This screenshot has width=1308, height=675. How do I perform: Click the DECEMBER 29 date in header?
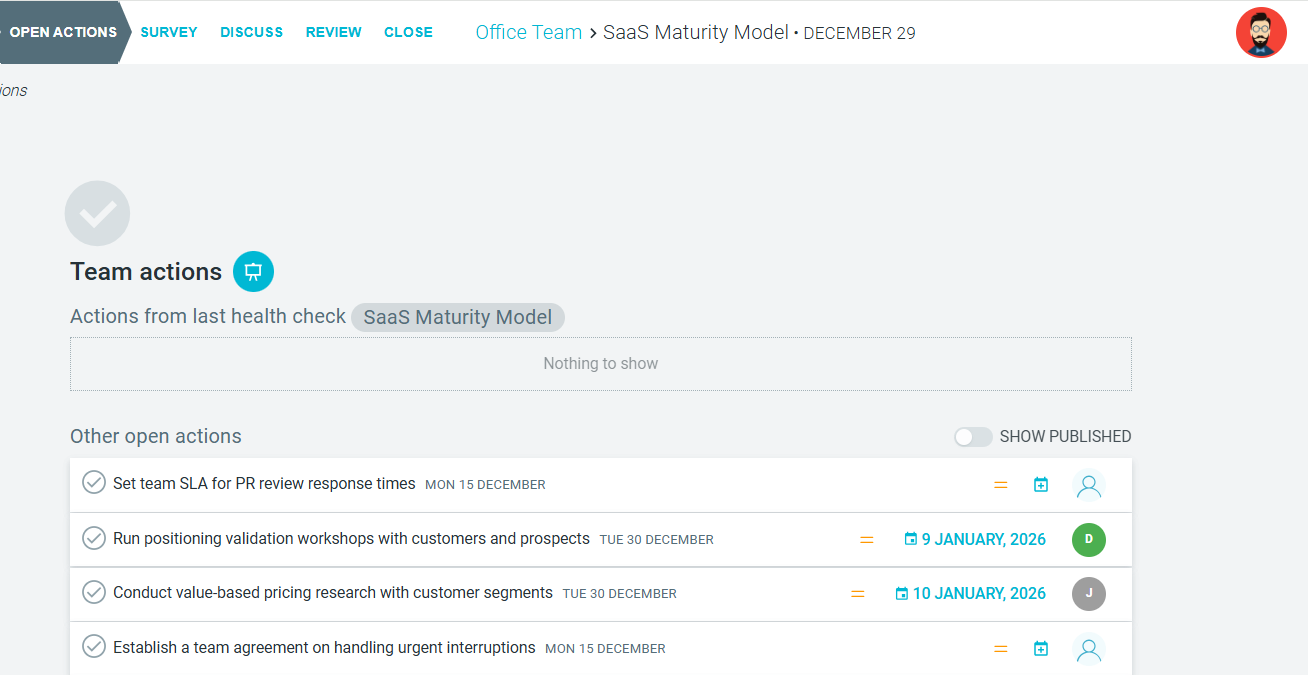click(859, 33)
